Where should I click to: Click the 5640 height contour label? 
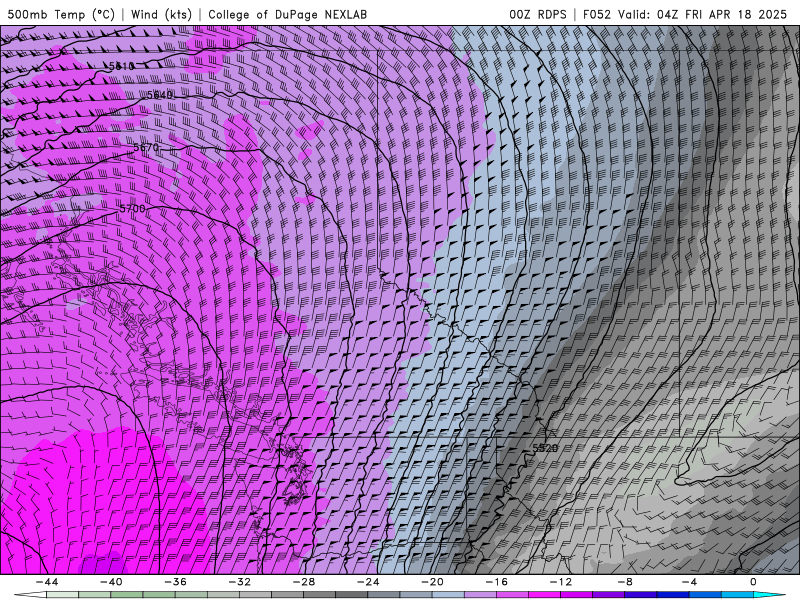tap(160, 95)
